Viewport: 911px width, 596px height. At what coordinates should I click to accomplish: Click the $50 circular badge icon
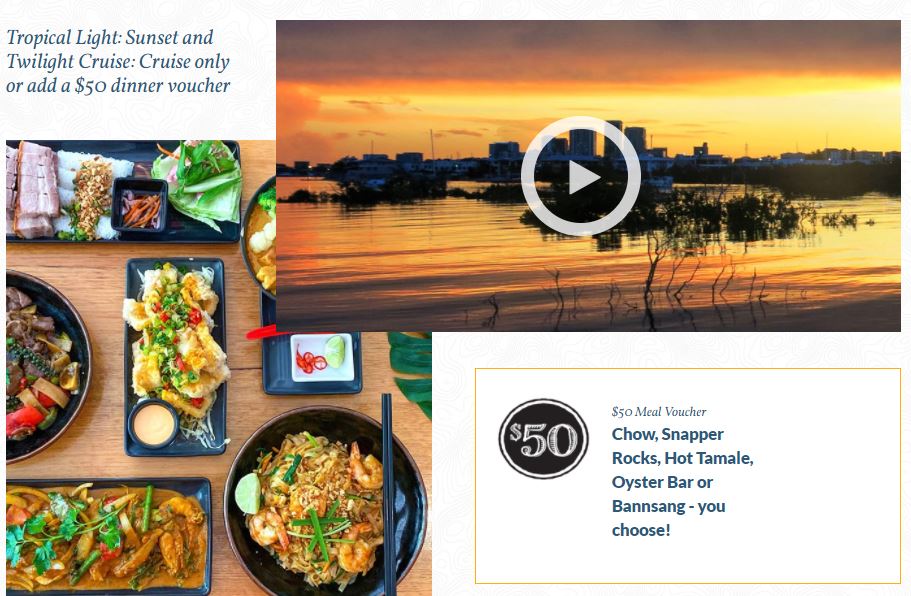[x=543, y=439]
